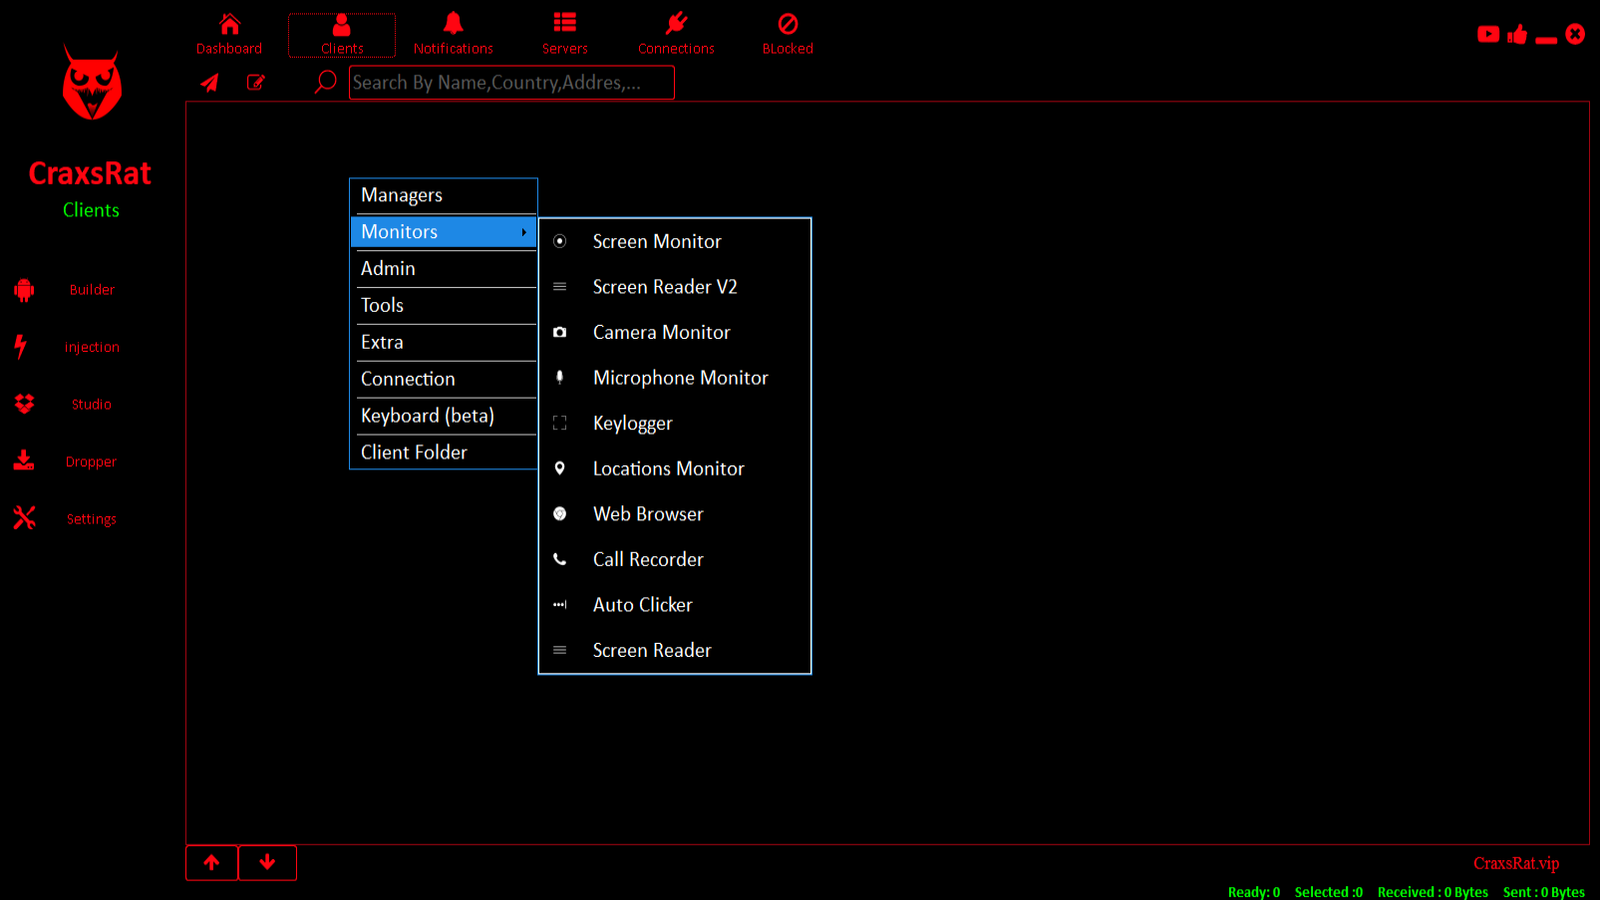This screenshot has height=900, width=1600.
Task: Click 'Received : 0 Bytes' status entry
Action: pyautogui.click(x=1432, y=892)
